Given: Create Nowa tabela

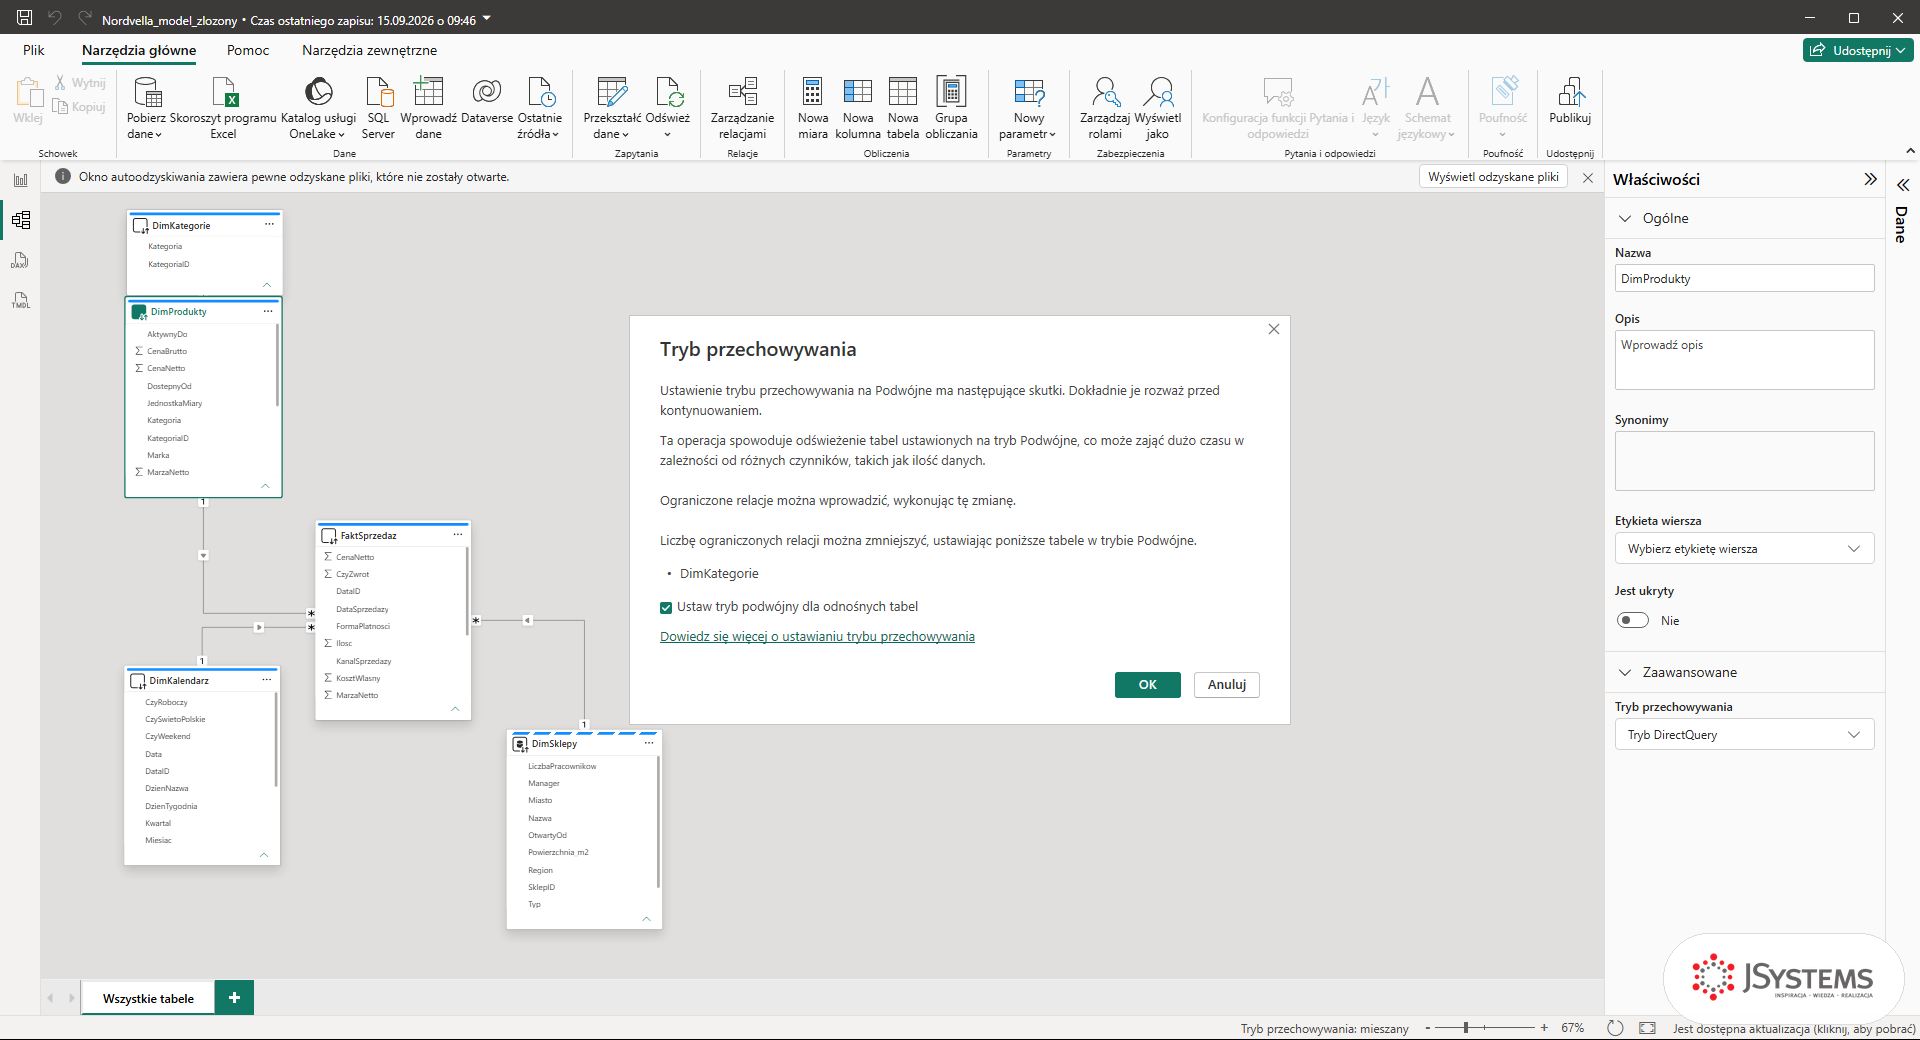Looking at the screenshot, I should click(x=903, y=108).
